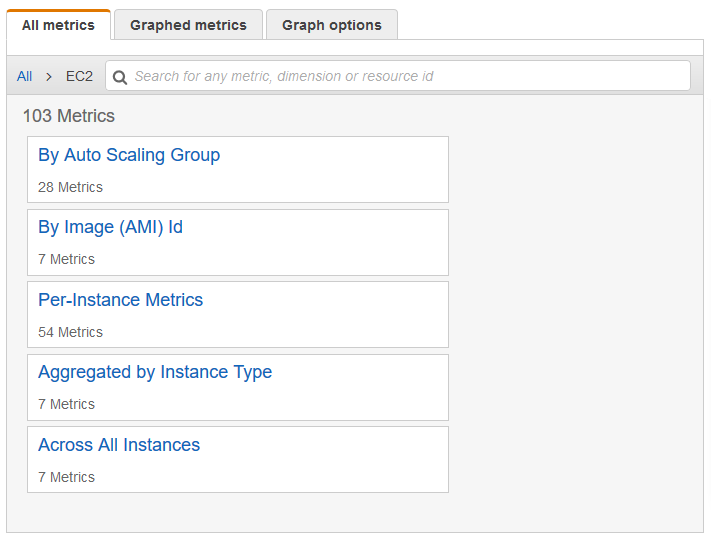Select the All metrics tab
Image resolution: width=714 pixels, height=542 pixels.
pyautogui.click(x=58, y=25)
